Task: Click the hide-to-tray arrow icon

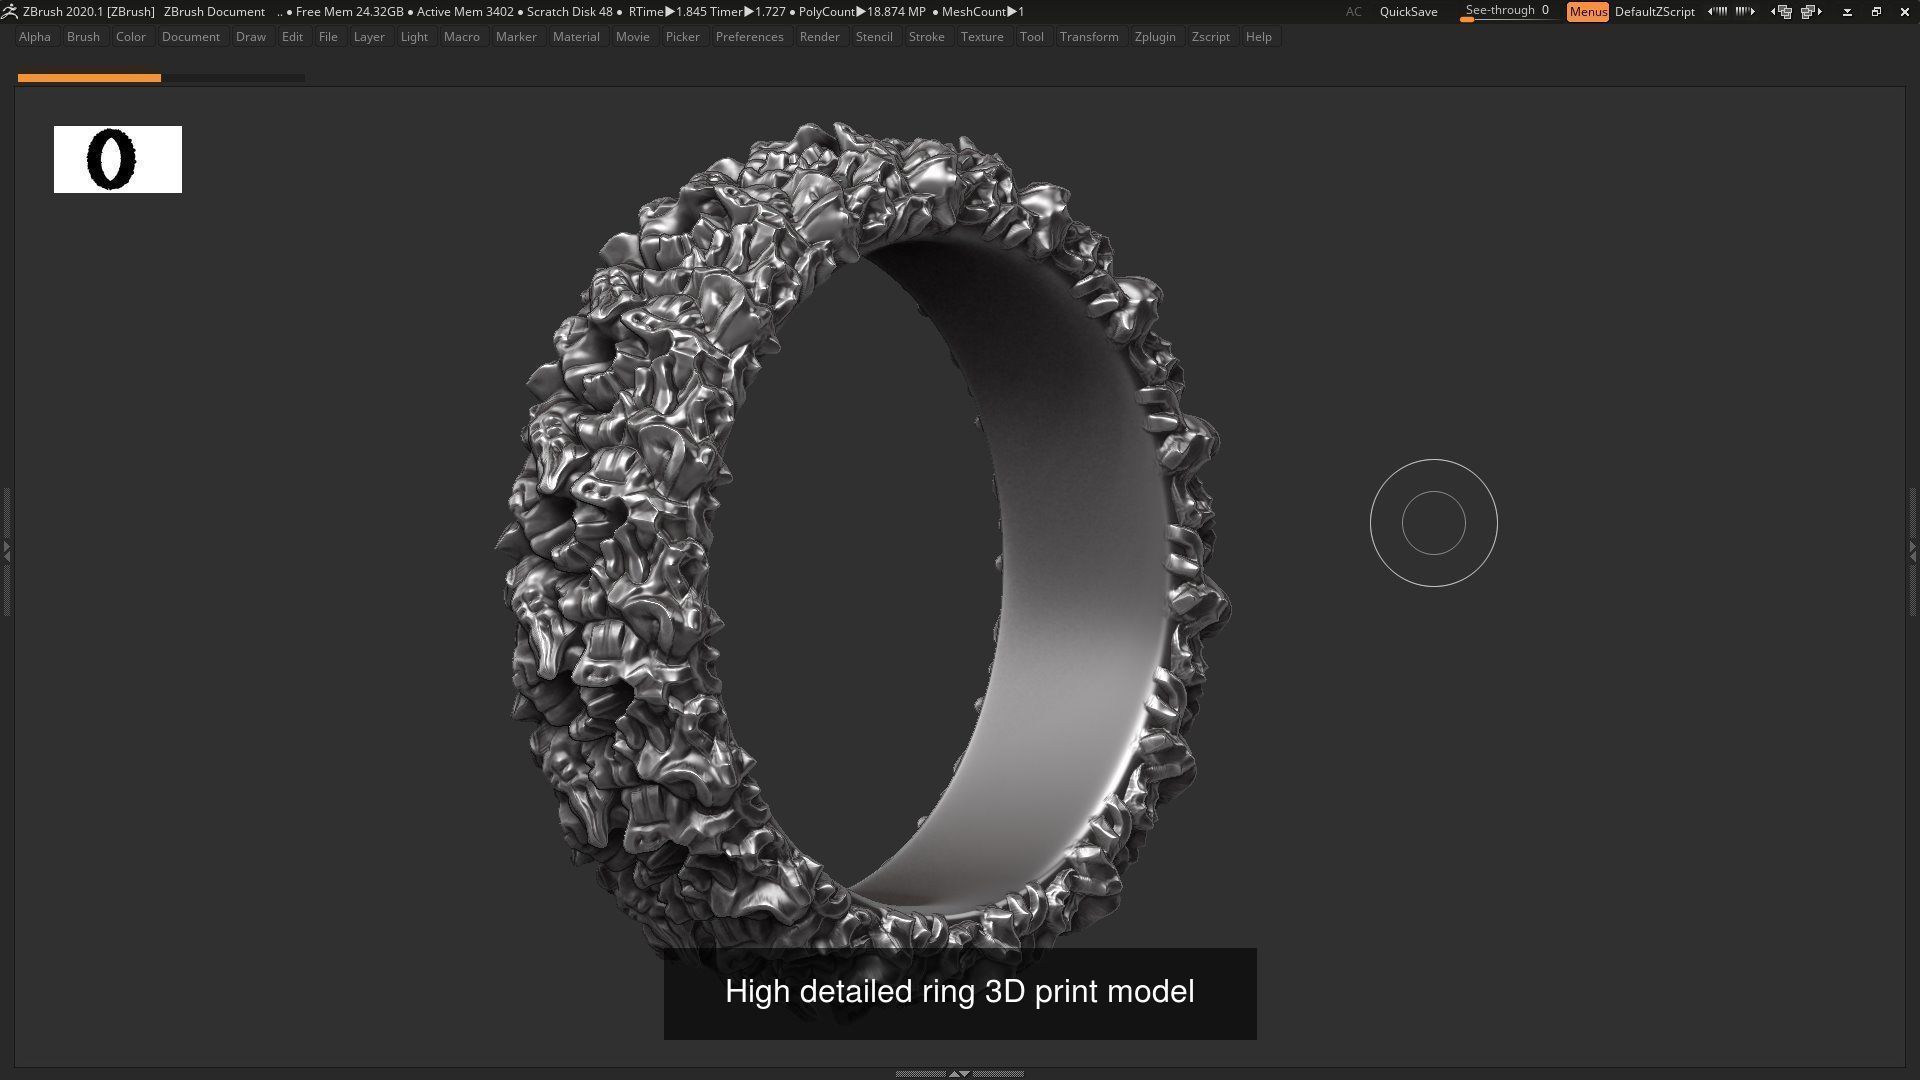Action: tap(1847, 12)
